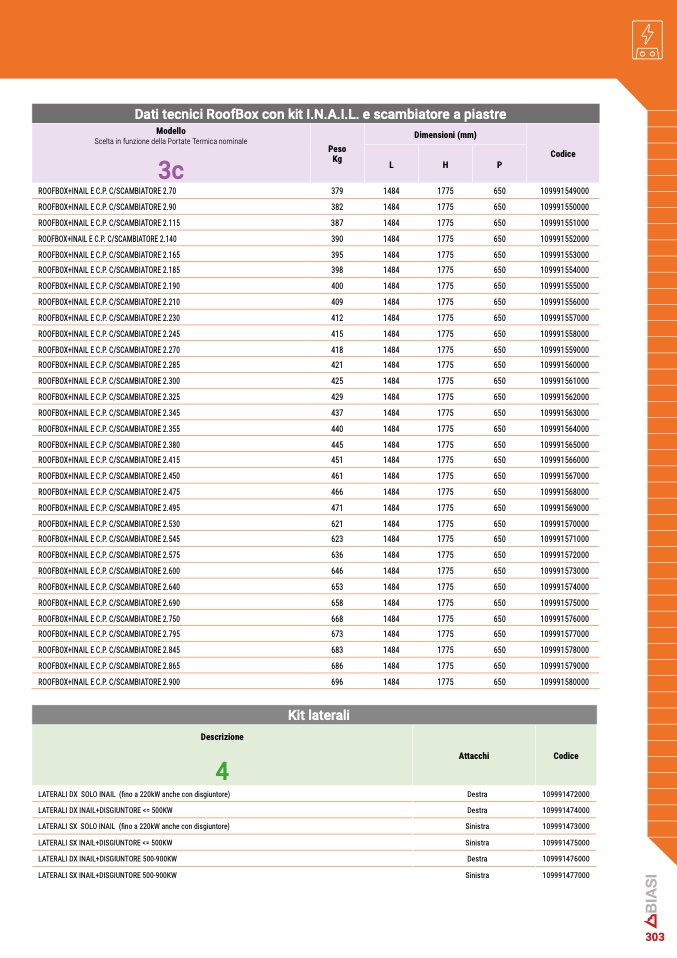Image resolution: width=677 pixels, height=958 pixels.
Task: Click the BIASI logo at bottom right
Action: tap(651, 900)
